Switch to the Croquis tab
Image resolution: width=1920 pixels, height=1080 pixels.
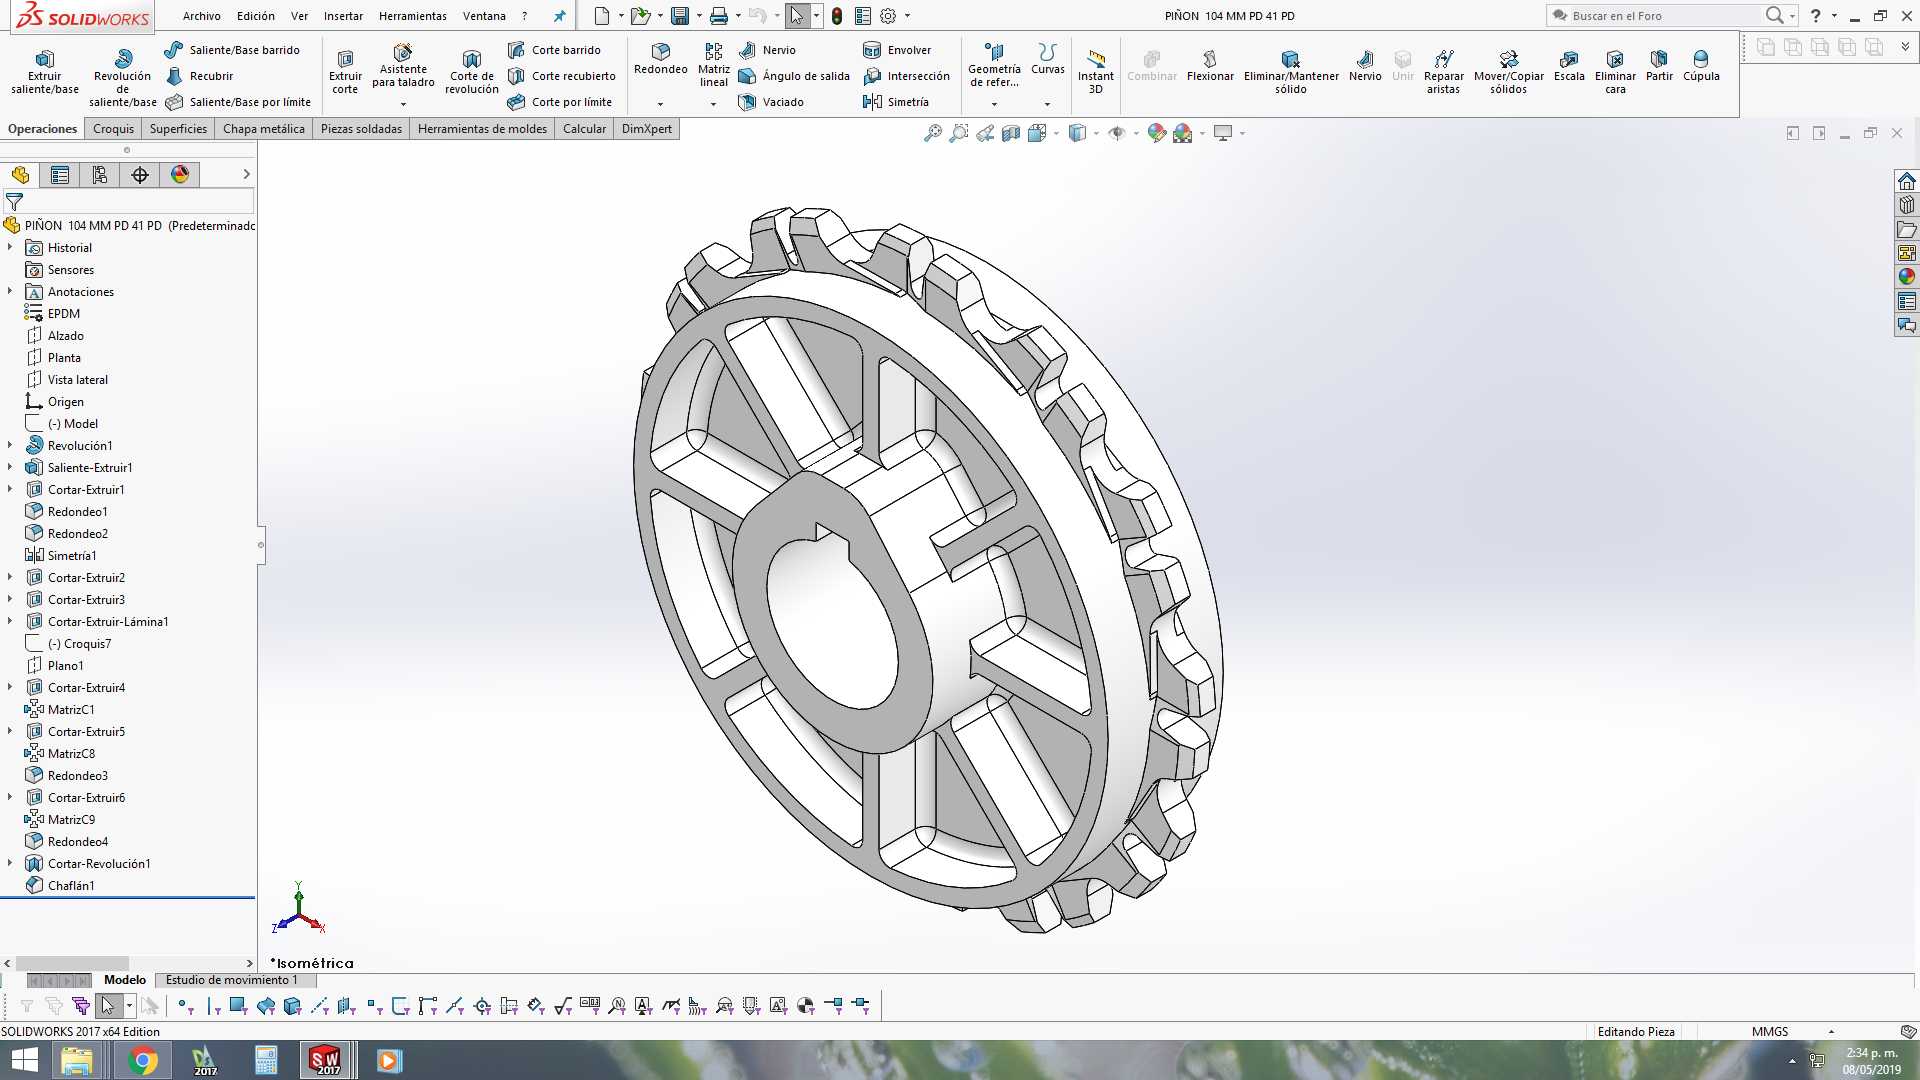[113, 129]
